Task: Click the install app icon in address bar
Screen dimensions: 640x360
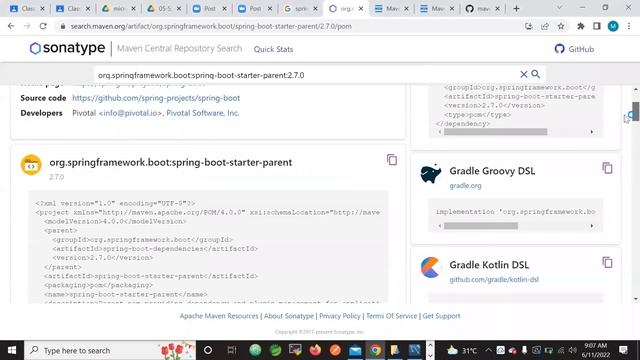Action: tap(529, 26)
